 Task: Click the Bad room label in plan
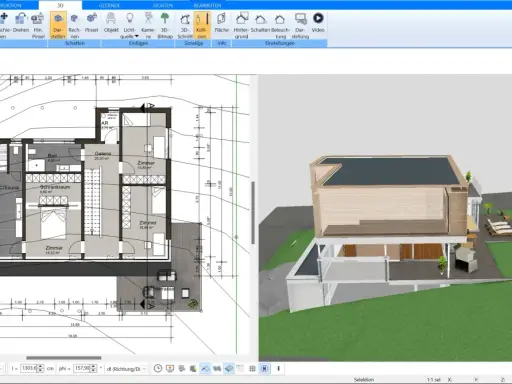click(52, 155)
